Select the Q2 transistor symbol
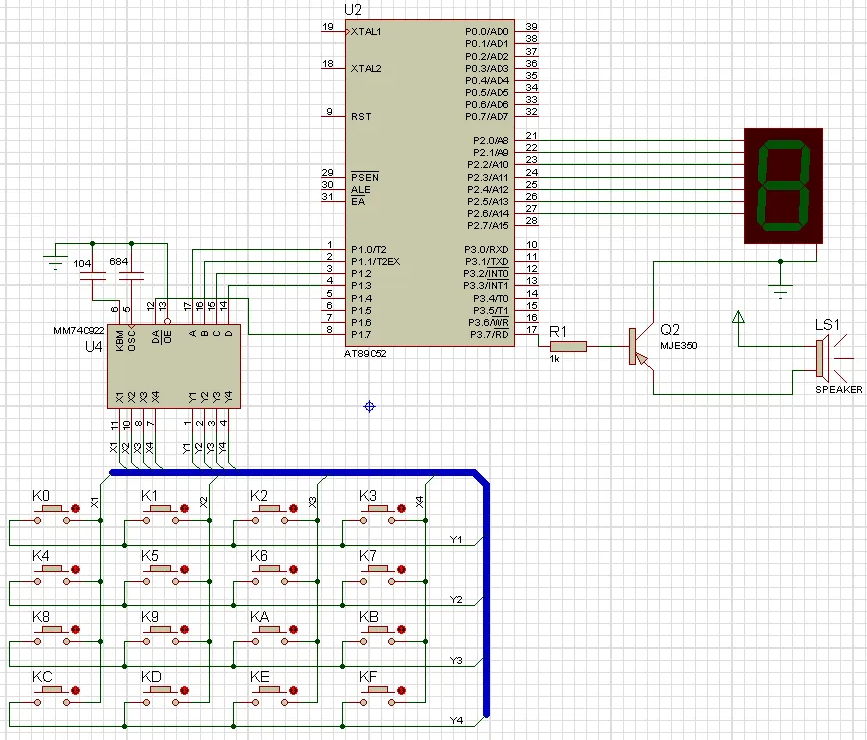The image size is (867, 740). pyautogui.click(x=639, y=347)
